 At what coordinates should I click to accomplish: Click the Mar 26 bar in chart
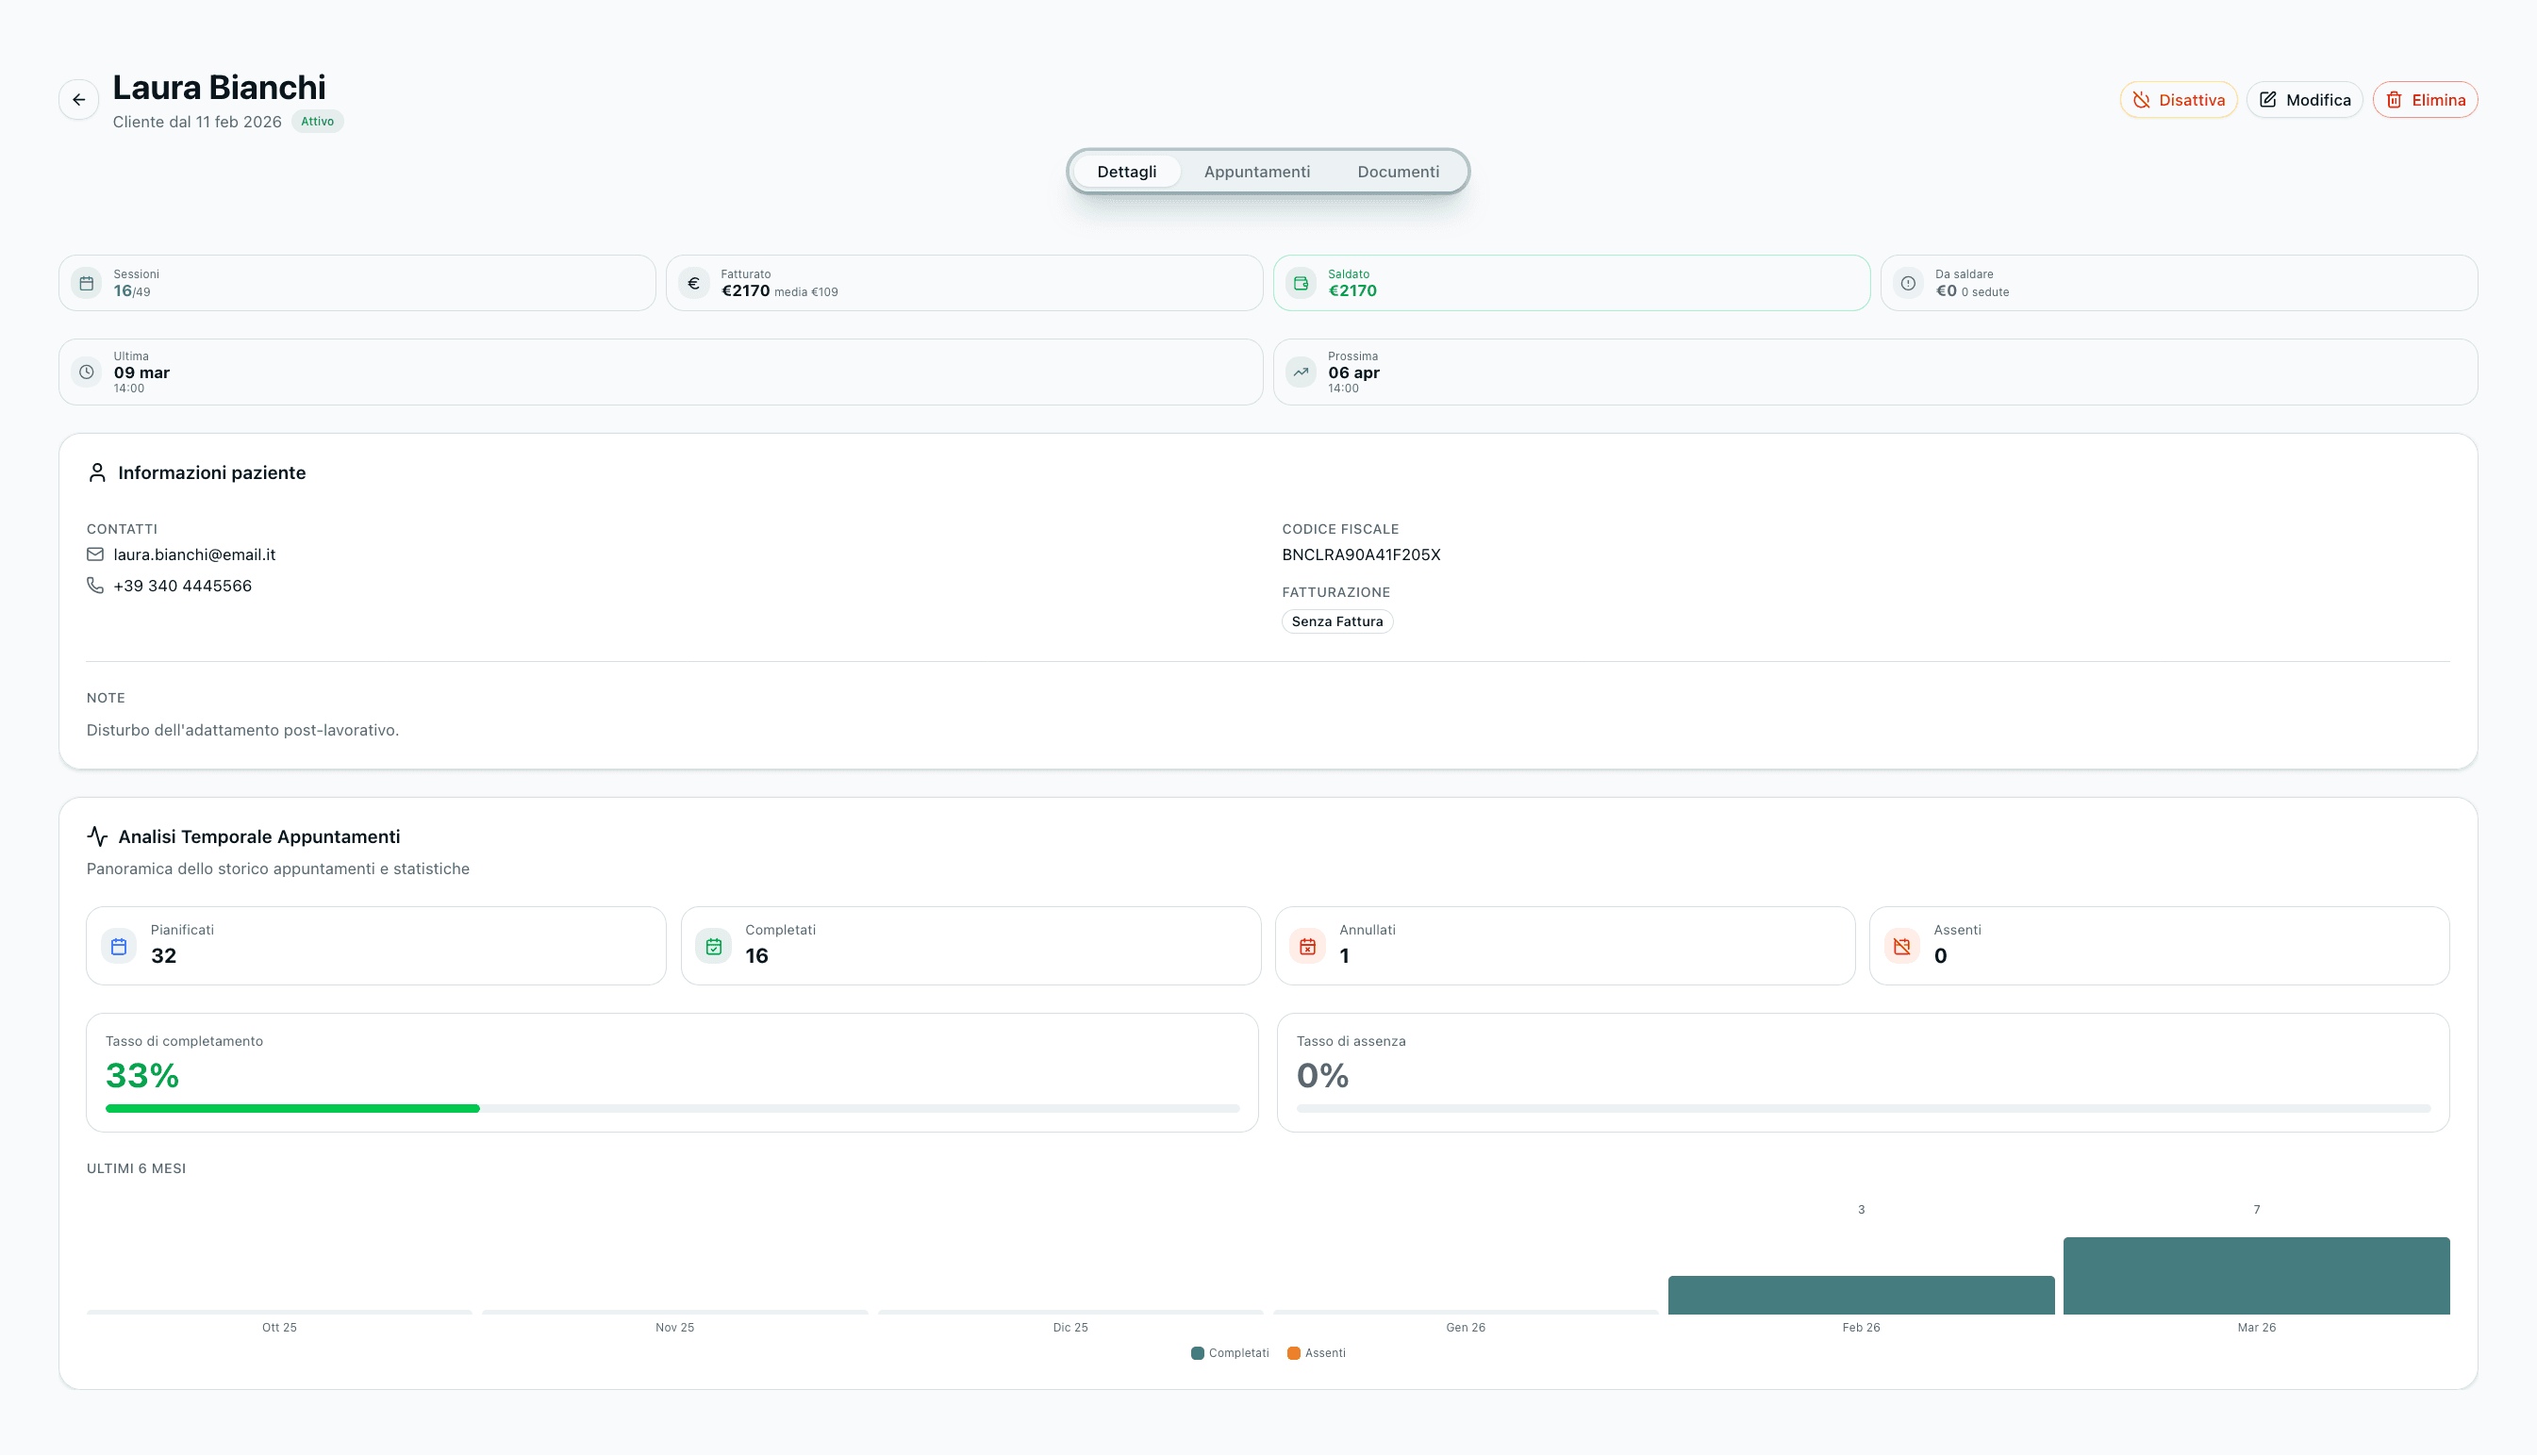click(x=2256, y=1276)
